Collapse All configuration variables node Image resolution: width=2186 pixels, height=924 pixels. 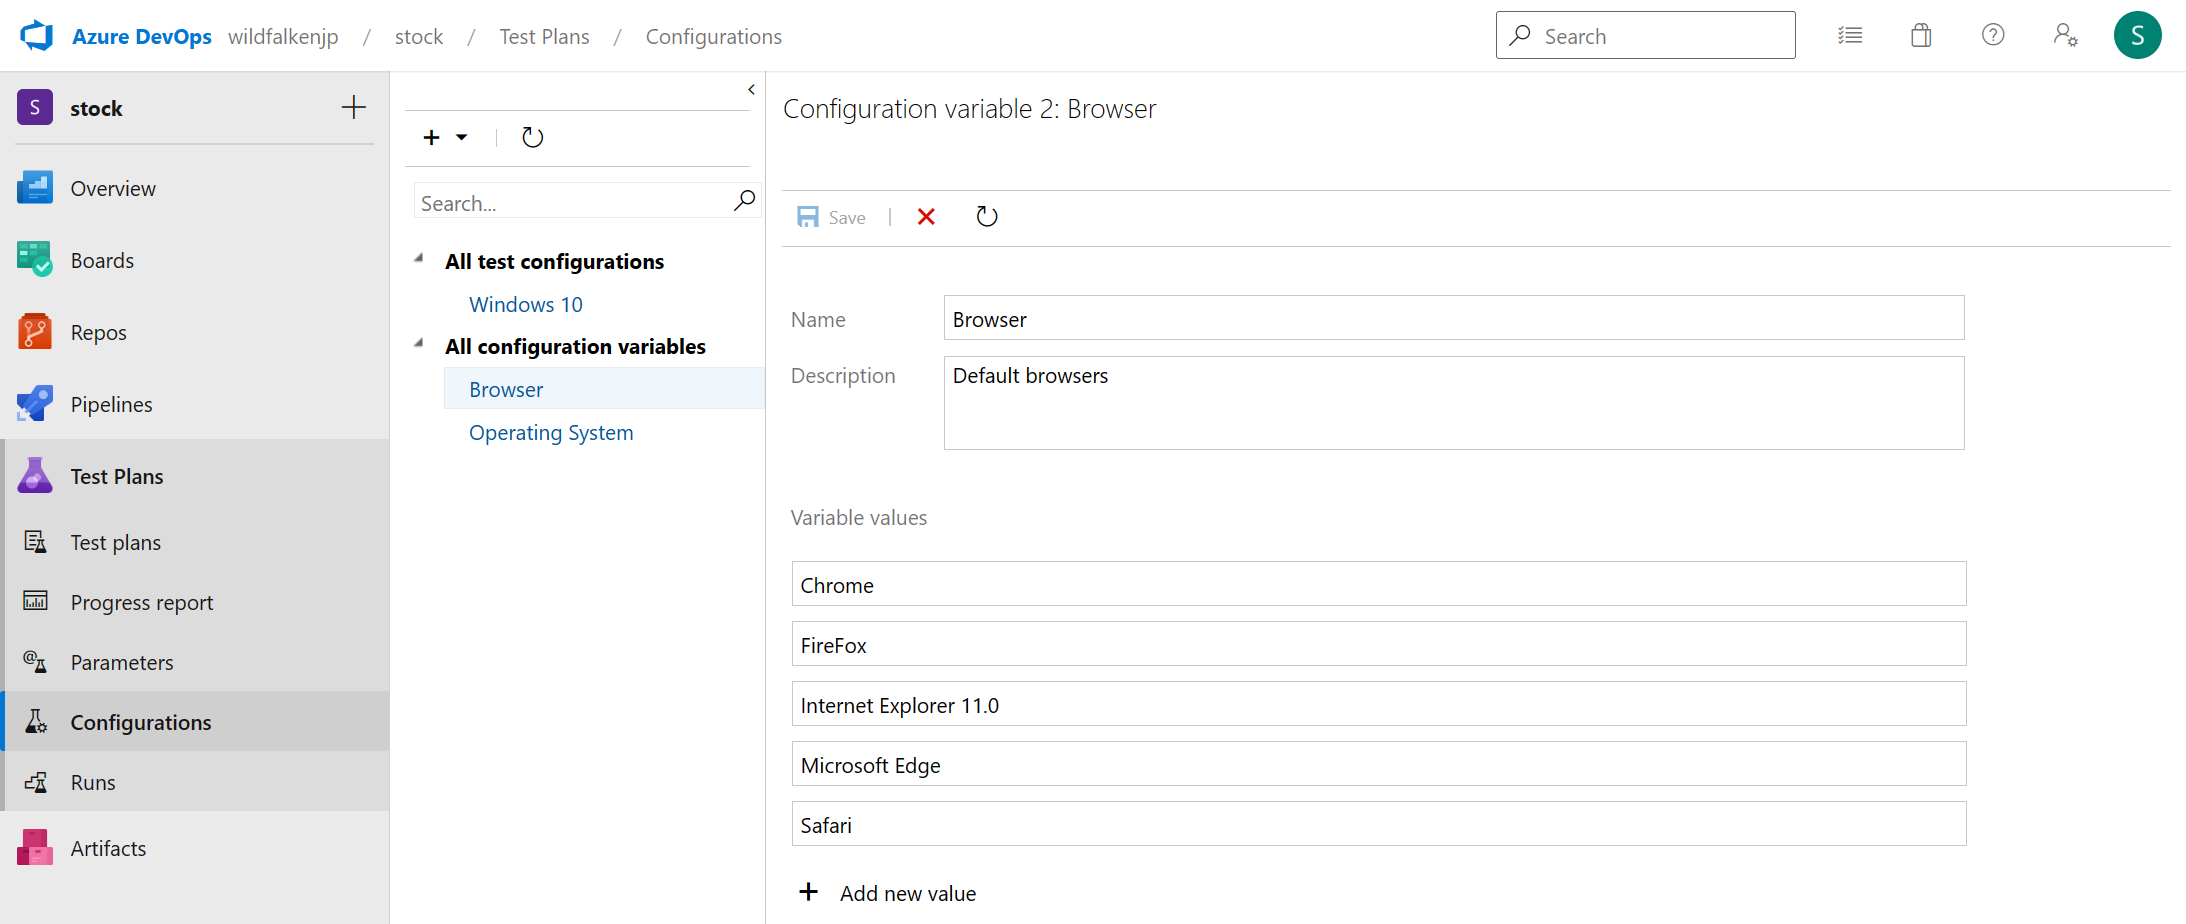coord(419,344)
